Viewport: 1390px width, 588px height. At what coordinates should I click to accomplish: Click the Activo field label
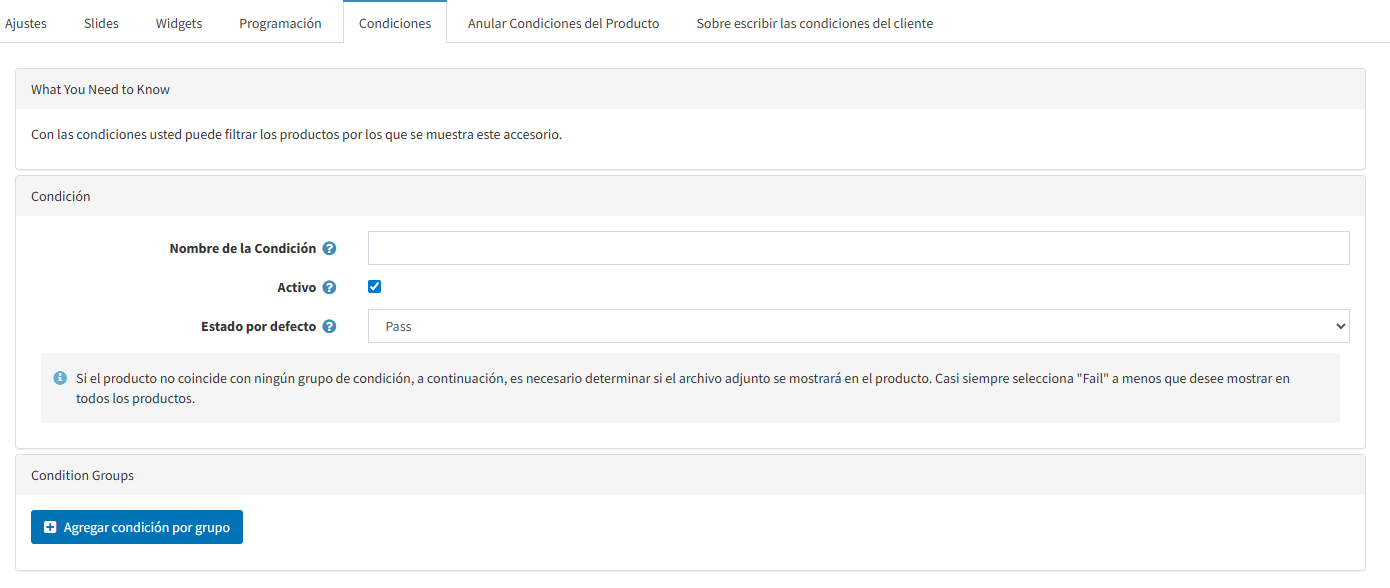coord(296,287)
